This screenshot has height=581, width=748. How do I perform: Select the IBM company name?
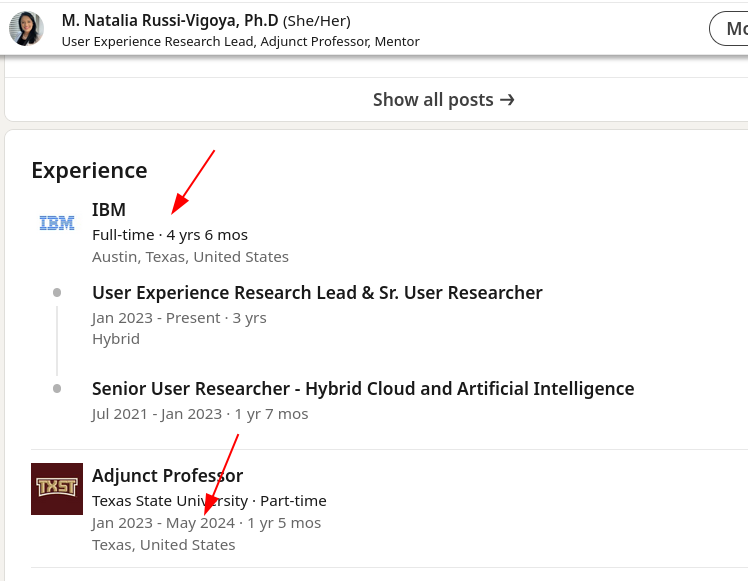pyautogui.click(x=109, y=210)
